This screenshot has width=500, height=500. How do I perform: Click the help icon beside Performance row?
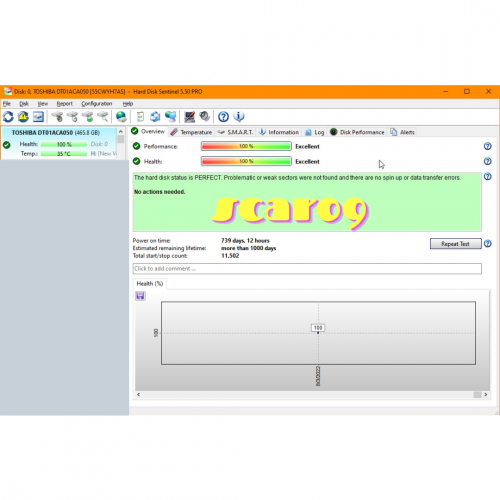tap(487, 146)
